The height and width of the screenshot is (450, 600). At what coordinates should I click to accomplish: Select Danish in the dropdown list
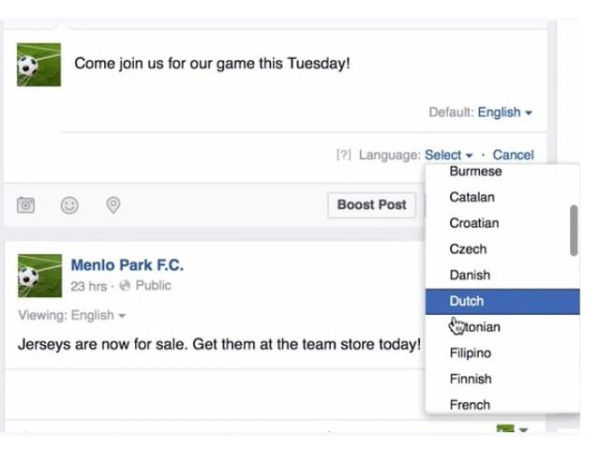coord(470,275)
